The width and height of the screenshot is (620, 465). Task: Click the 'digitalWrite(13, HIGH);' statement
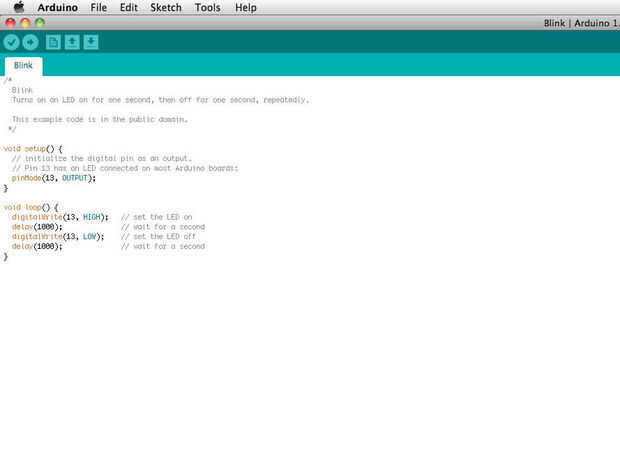pos(60,217)
